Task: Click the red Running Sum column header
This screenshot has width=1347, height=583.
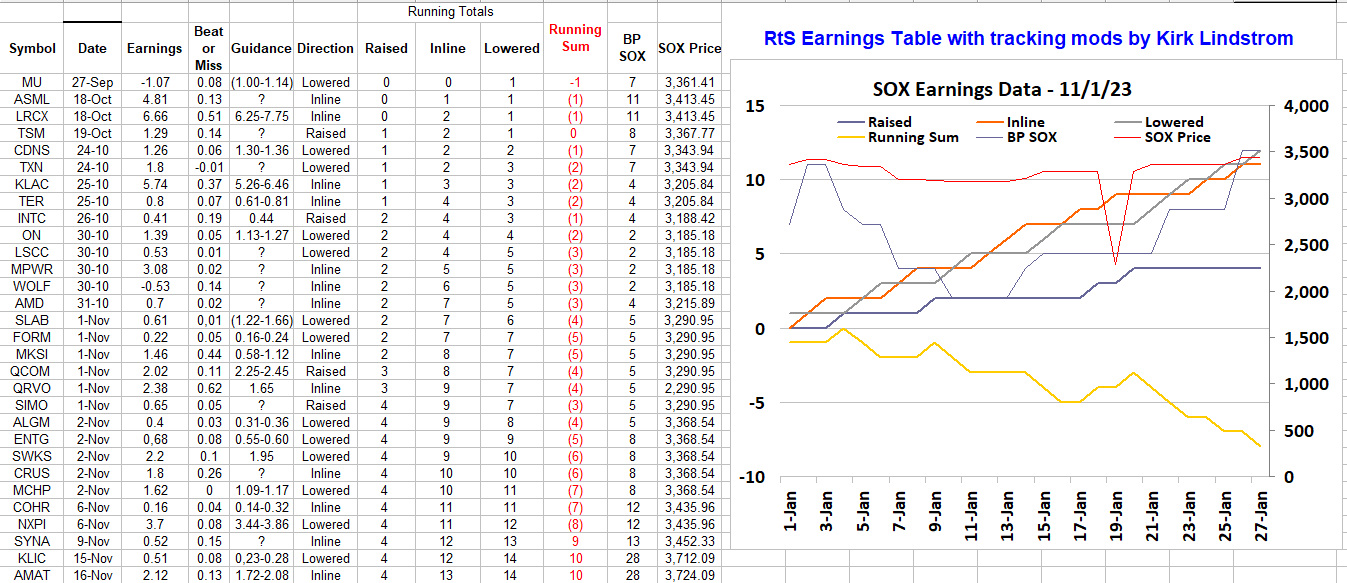Action: click(x=575, y=38)
